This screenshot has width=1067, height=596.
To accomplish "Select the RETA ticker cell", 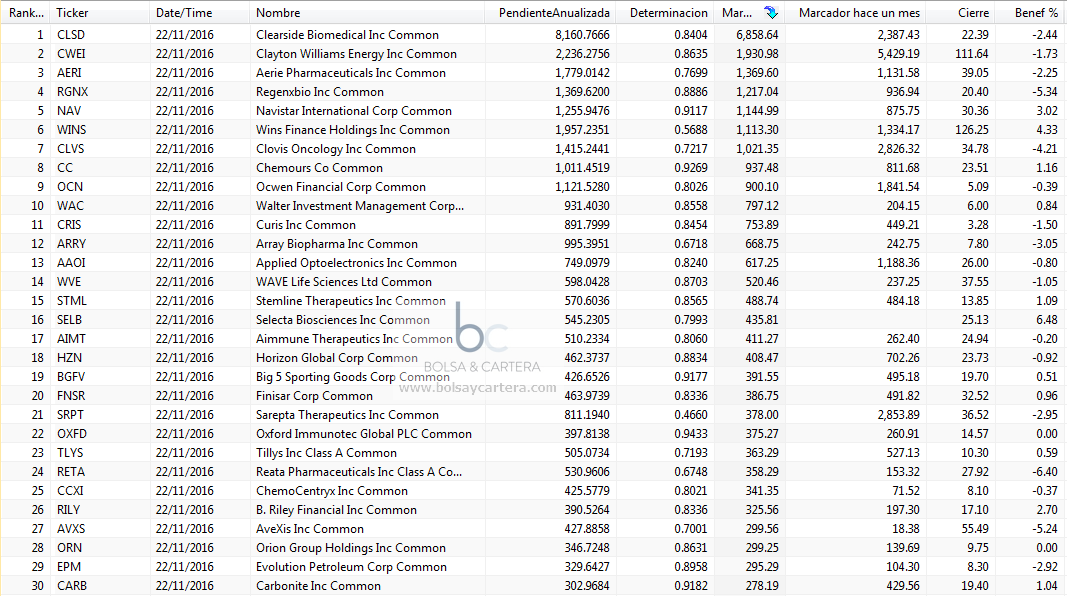I will point(71,473).
